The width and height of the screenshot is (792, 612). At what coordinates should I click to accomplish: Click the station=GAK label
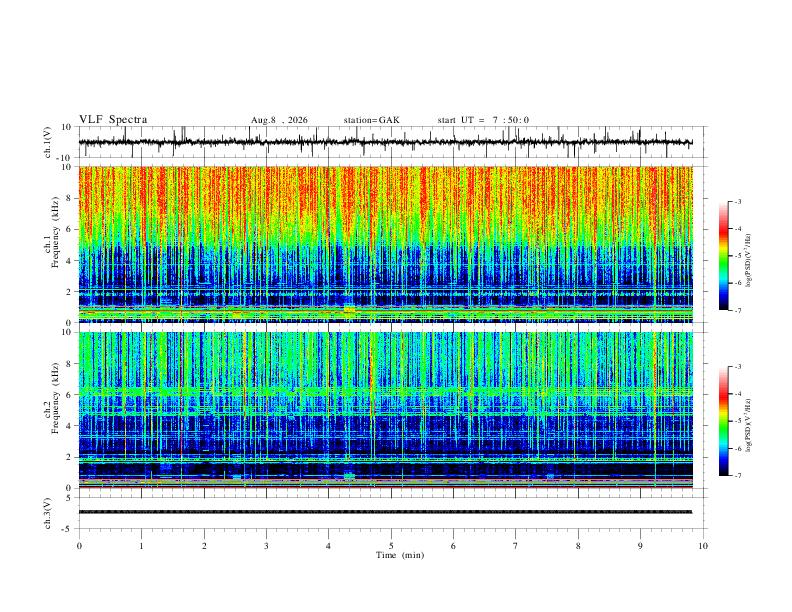pyautogui.click(x=372, y=120)
